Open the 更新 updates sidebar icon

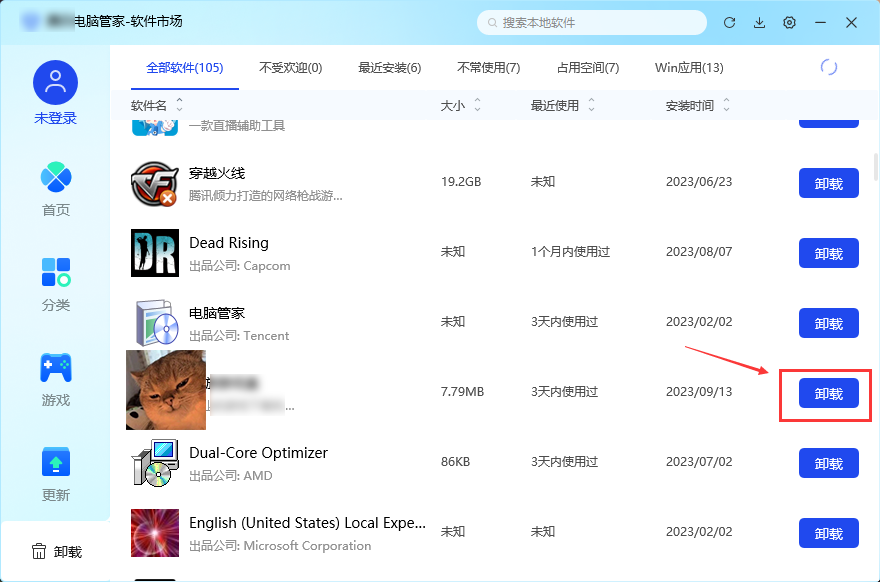pos(56,462)
